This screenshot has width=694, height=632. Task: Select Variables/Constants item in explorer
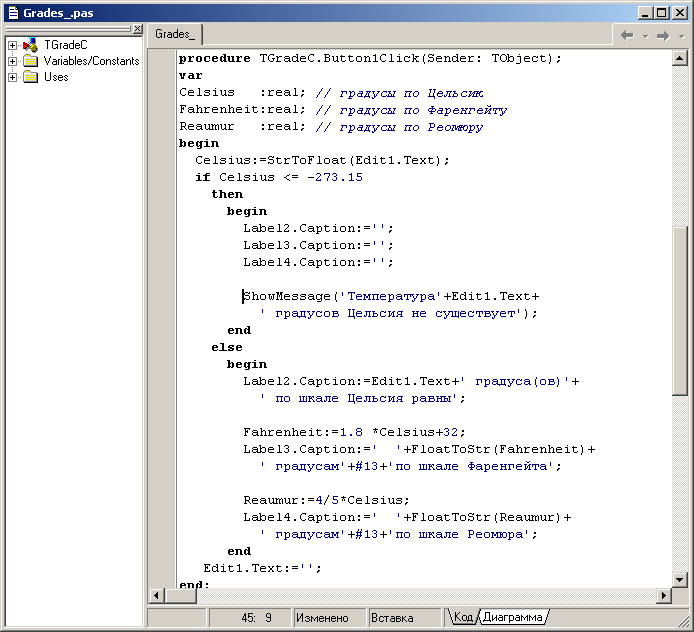(x=91, y=61)
